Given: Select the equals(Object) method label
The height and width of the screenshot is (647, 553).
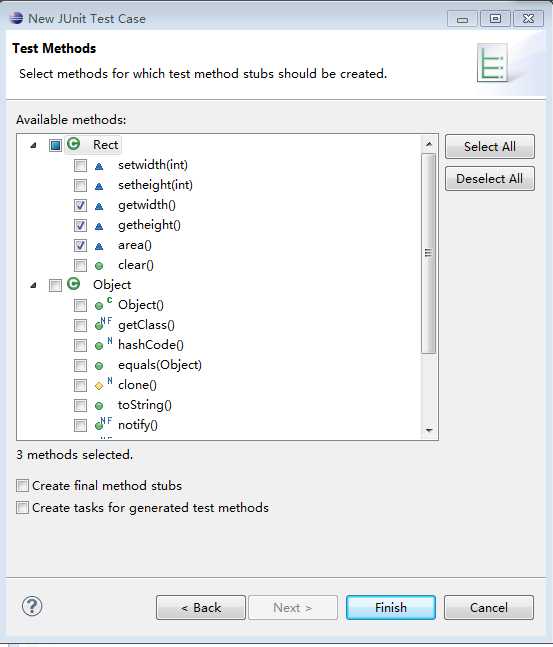Looking at the screenshot, I should pos(160,365).
